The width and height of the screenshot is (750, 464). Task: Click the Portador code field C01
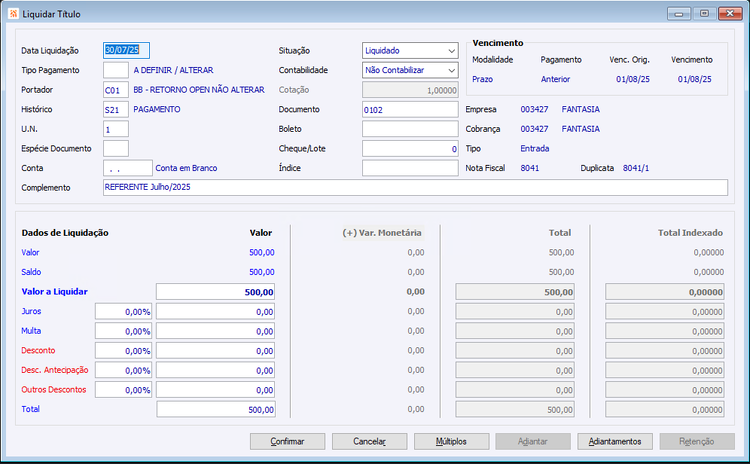(116, 90)
